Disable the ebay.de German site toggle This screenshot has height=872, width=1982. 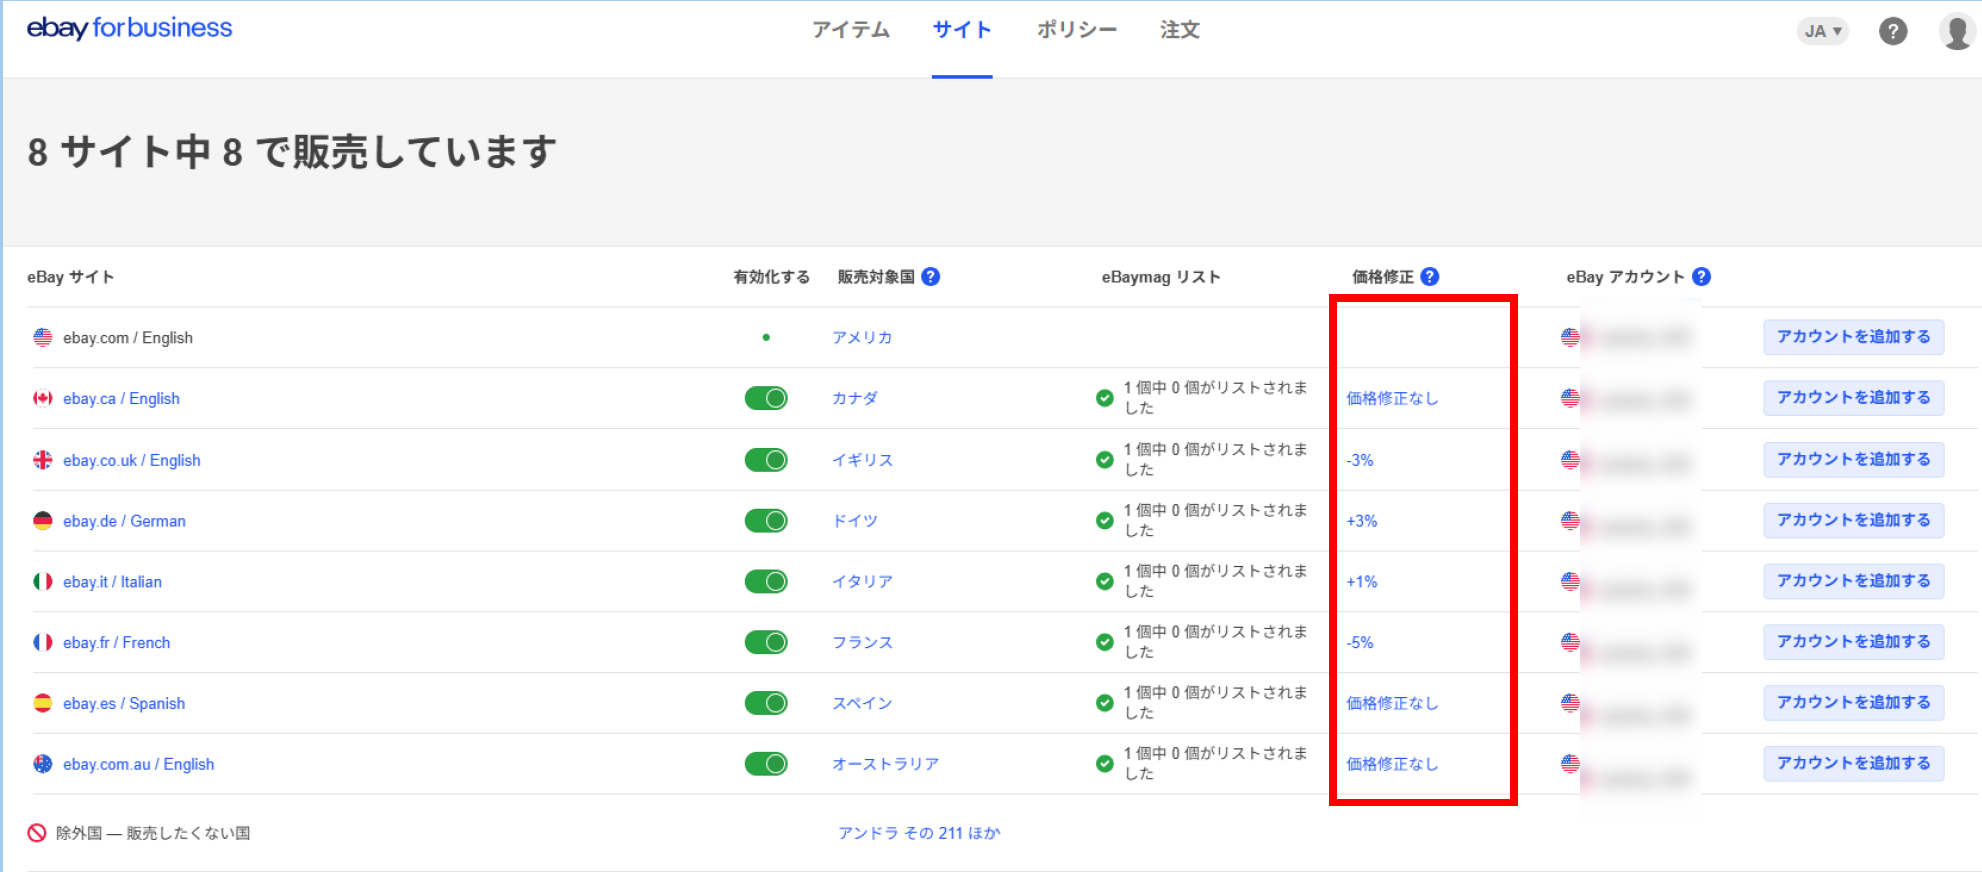coord(766,521)
